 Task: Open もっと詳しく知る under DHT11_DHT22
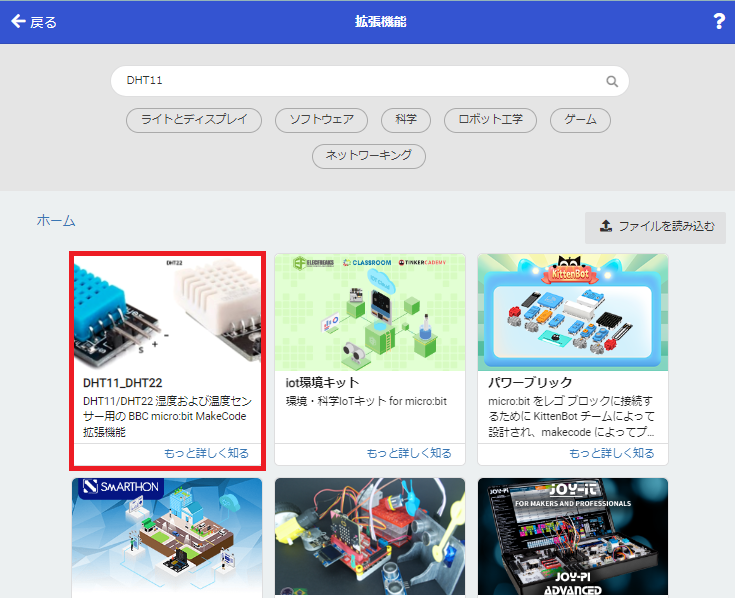206,453
